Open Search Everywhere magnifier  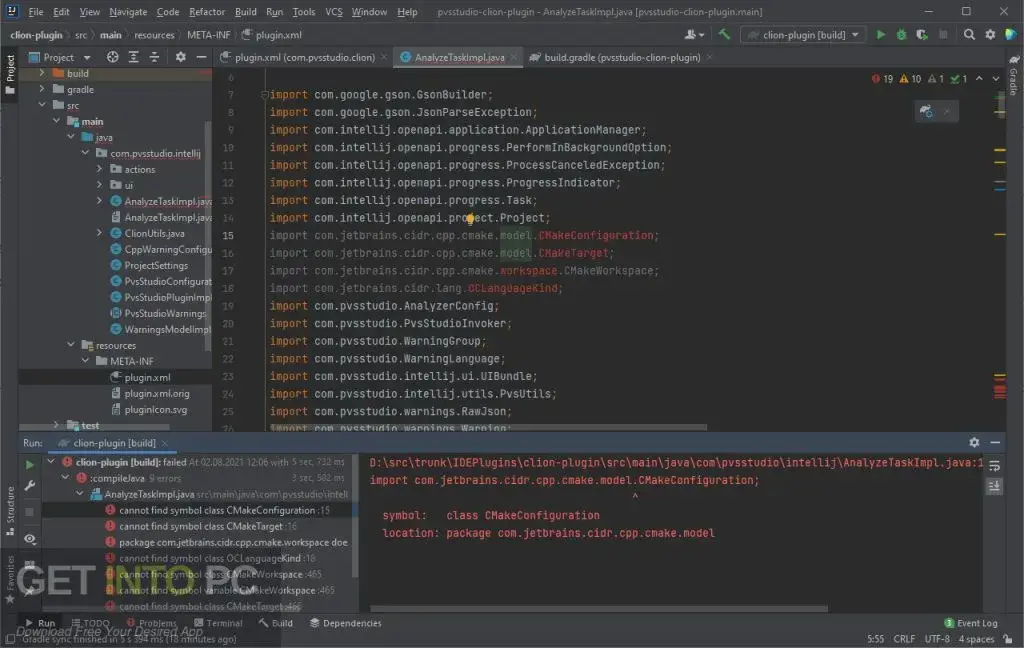(x=968, y=34)
